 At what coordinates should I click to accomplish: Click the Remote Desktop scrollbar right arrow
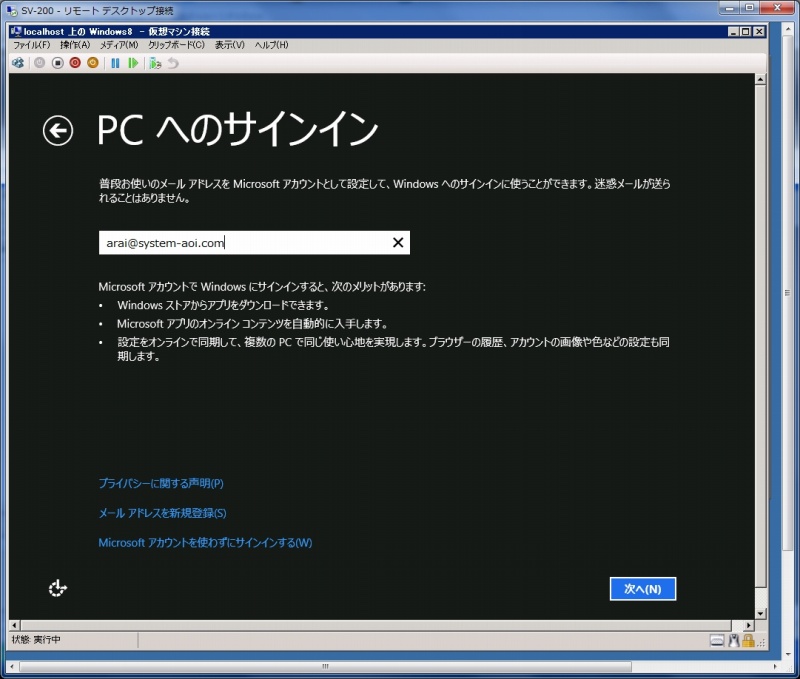[x=775, y=666]
